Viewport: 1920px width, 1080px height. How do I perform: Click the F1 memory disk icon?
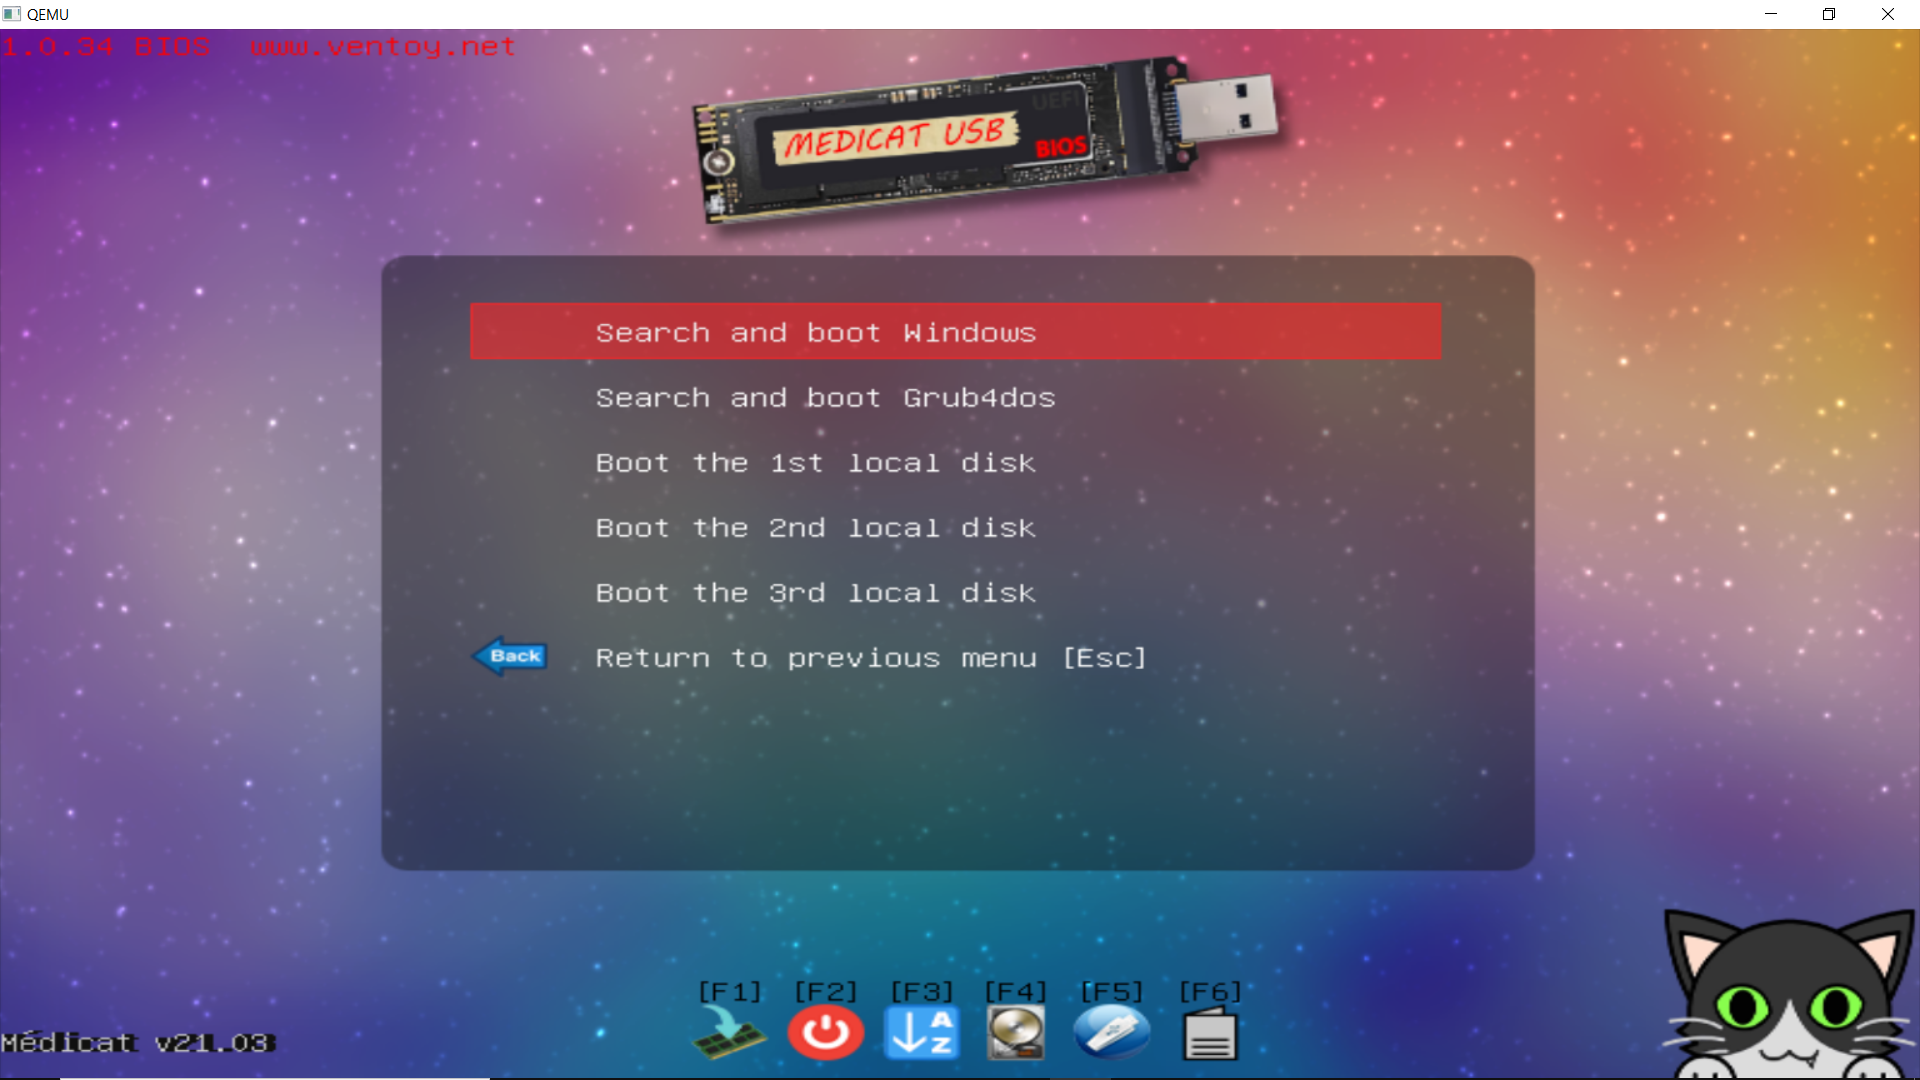point(729,1033)
